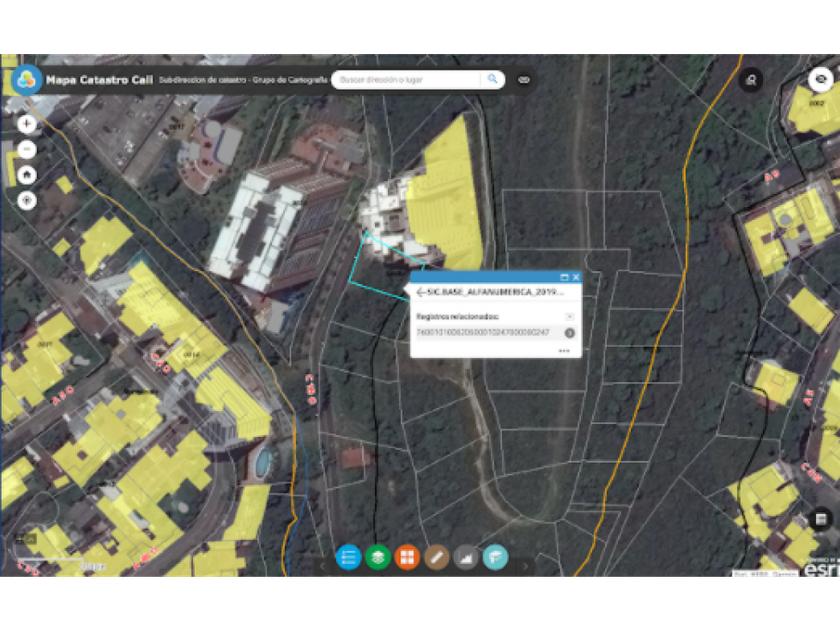The image size is (840, 630).
Task: Toggle the eye visibility button at top right
Action: pos(821,79)
